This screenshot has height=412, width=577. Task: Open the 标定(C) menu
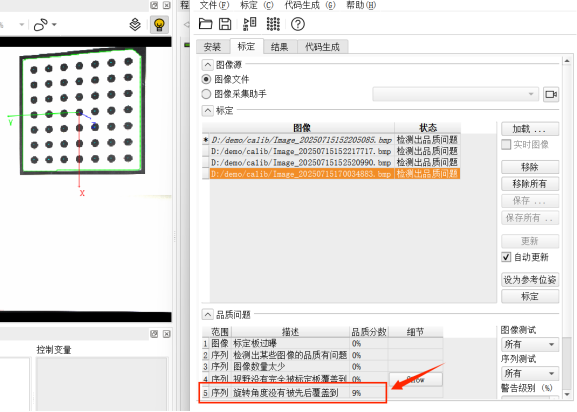click(x=257, y=5)
